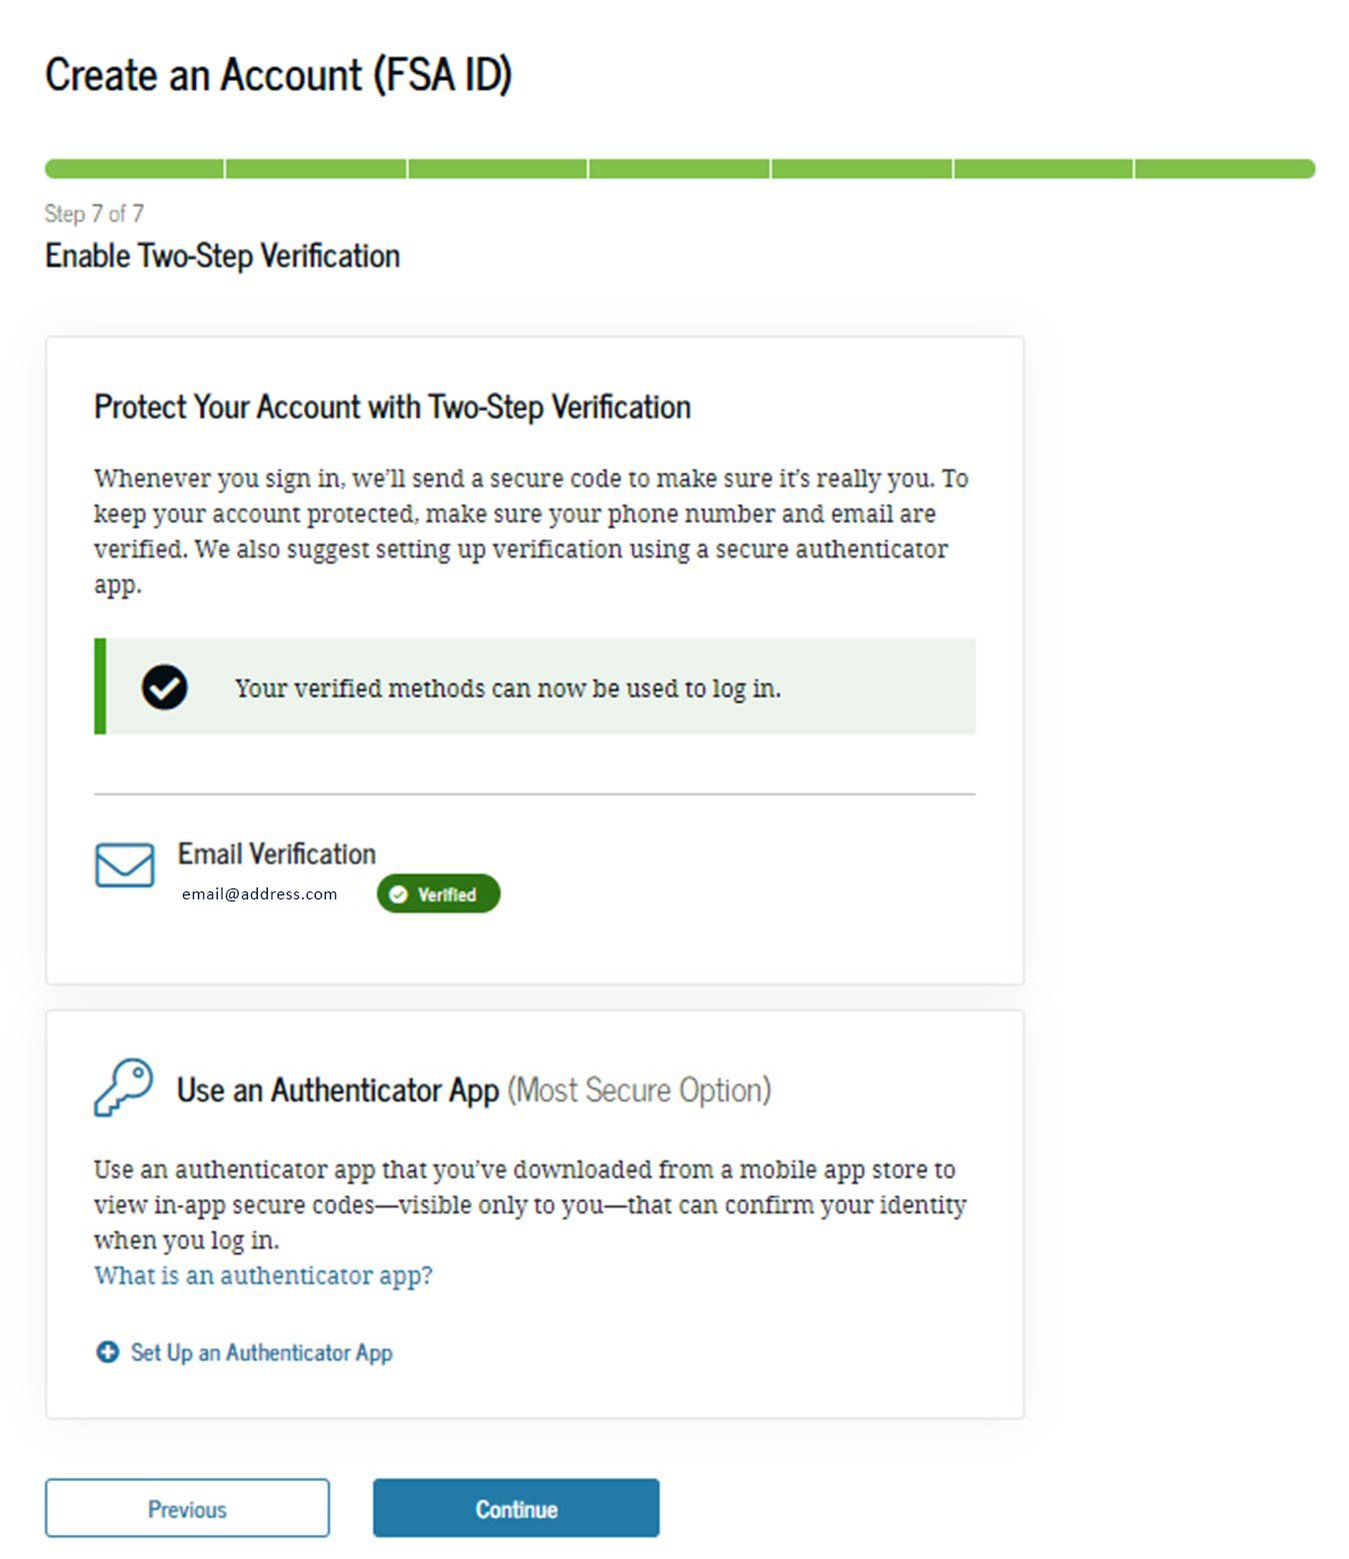Click the first progress bar segment
This screenshot has width=1349, height=1559.
[134, 168]
